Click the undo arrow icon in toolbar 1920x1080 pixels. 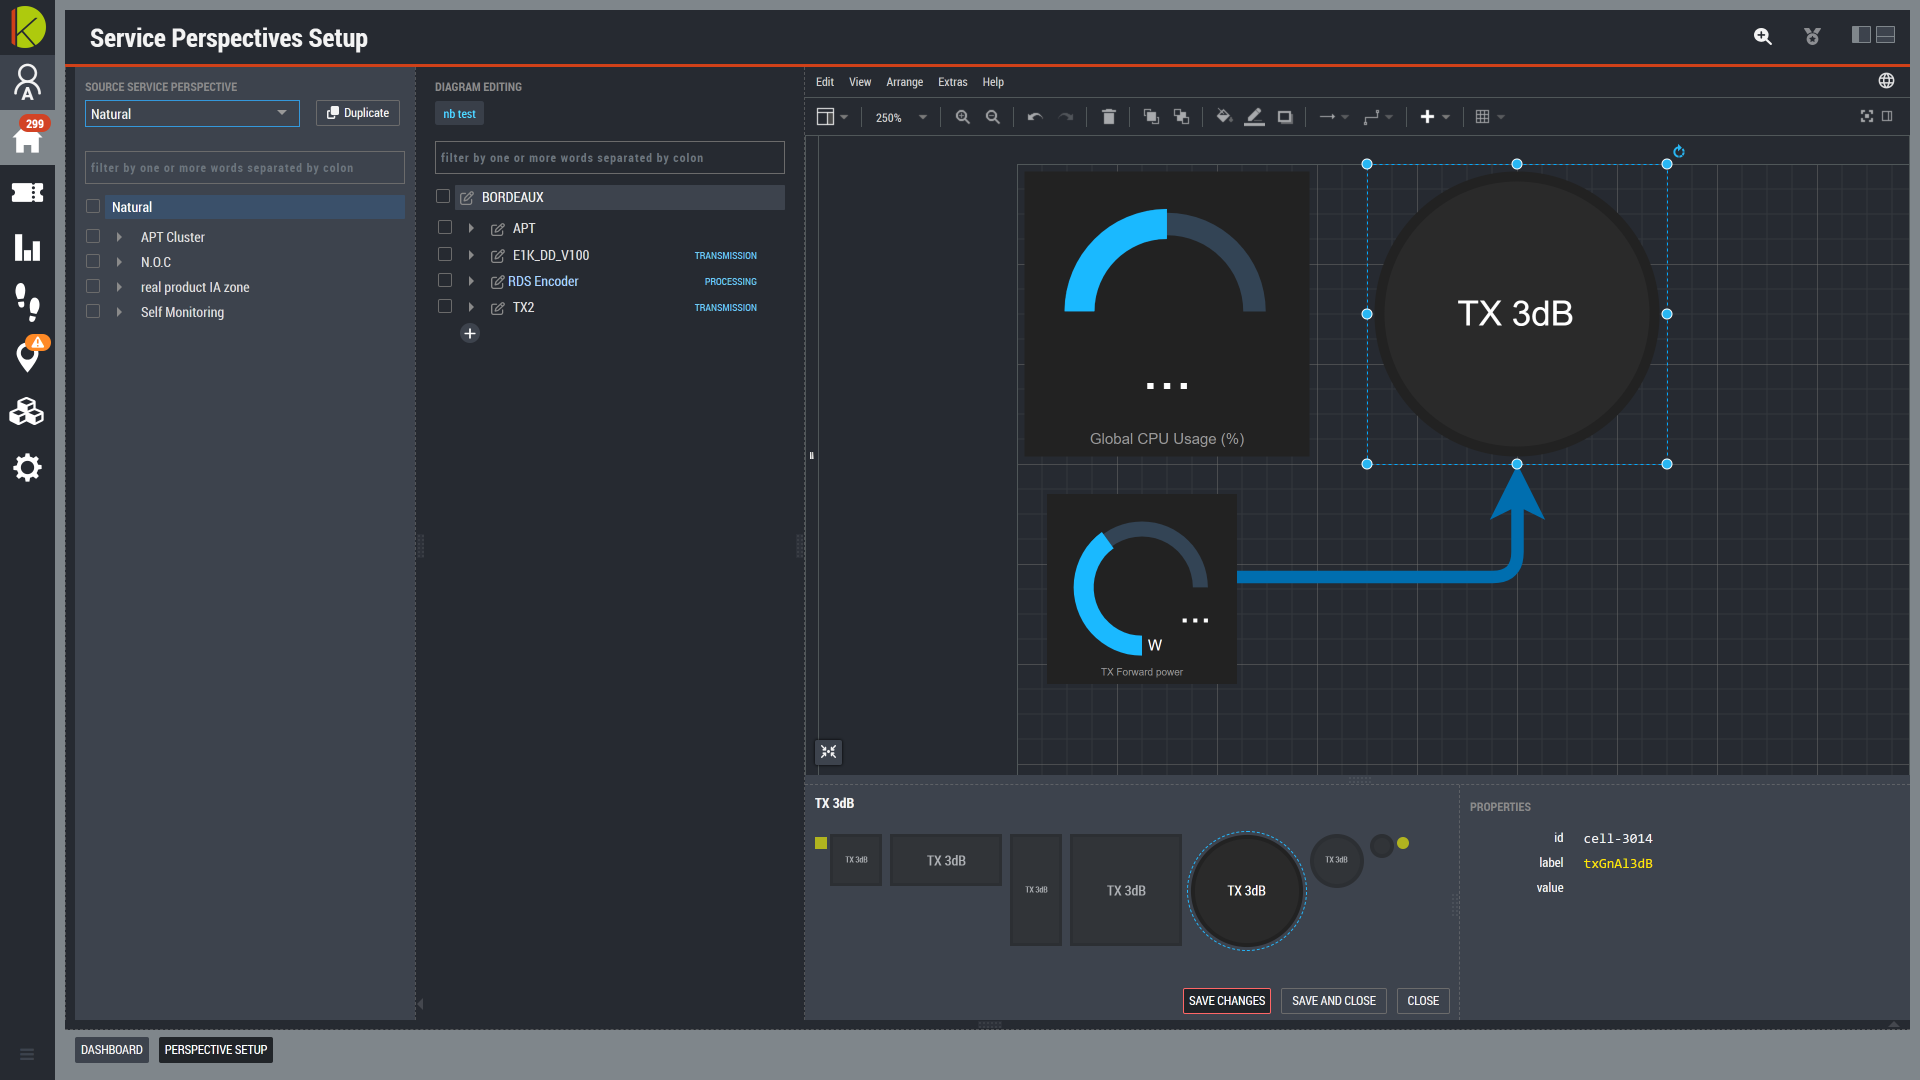(1035, 116)
